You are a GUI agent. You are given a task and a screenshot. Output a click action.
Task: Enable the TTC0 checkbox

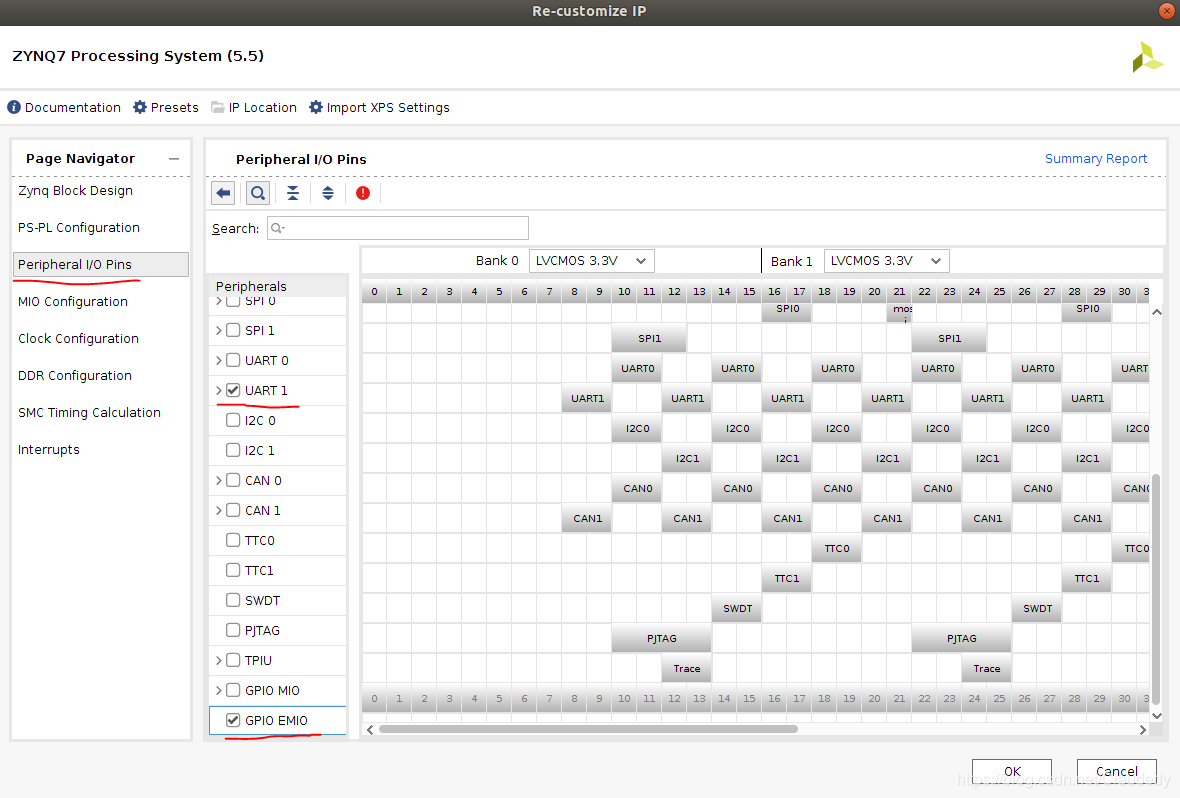[x=233, y=540]
